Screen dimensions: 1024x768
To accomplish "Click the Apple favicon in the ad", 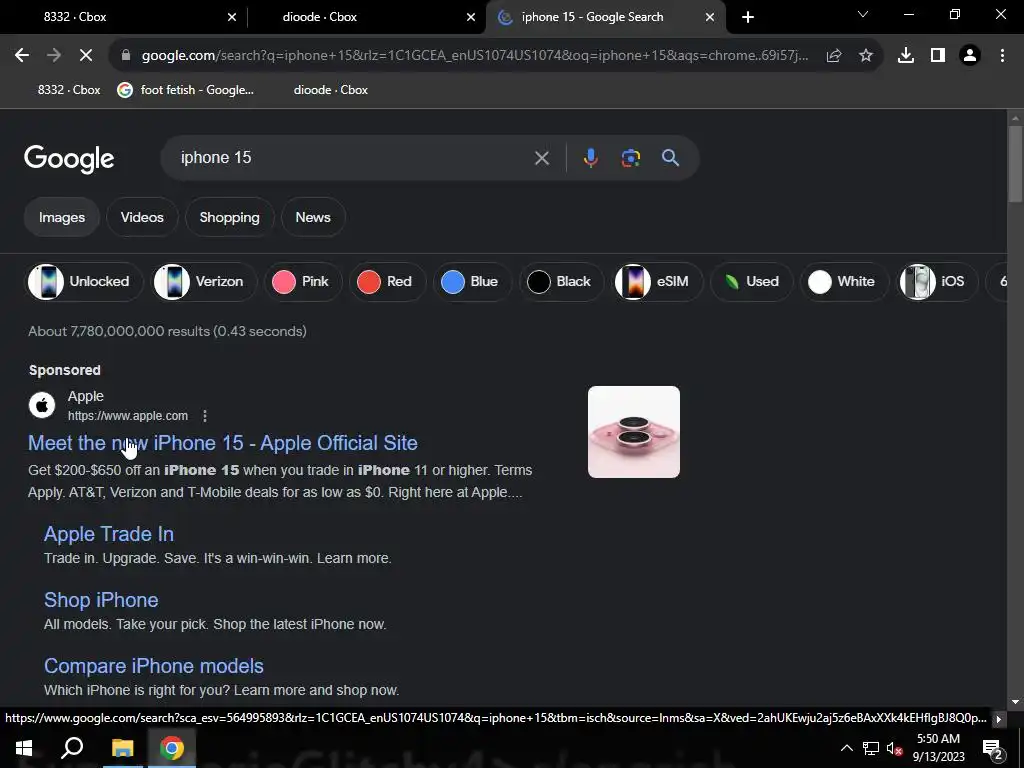I will pos(42,405).
